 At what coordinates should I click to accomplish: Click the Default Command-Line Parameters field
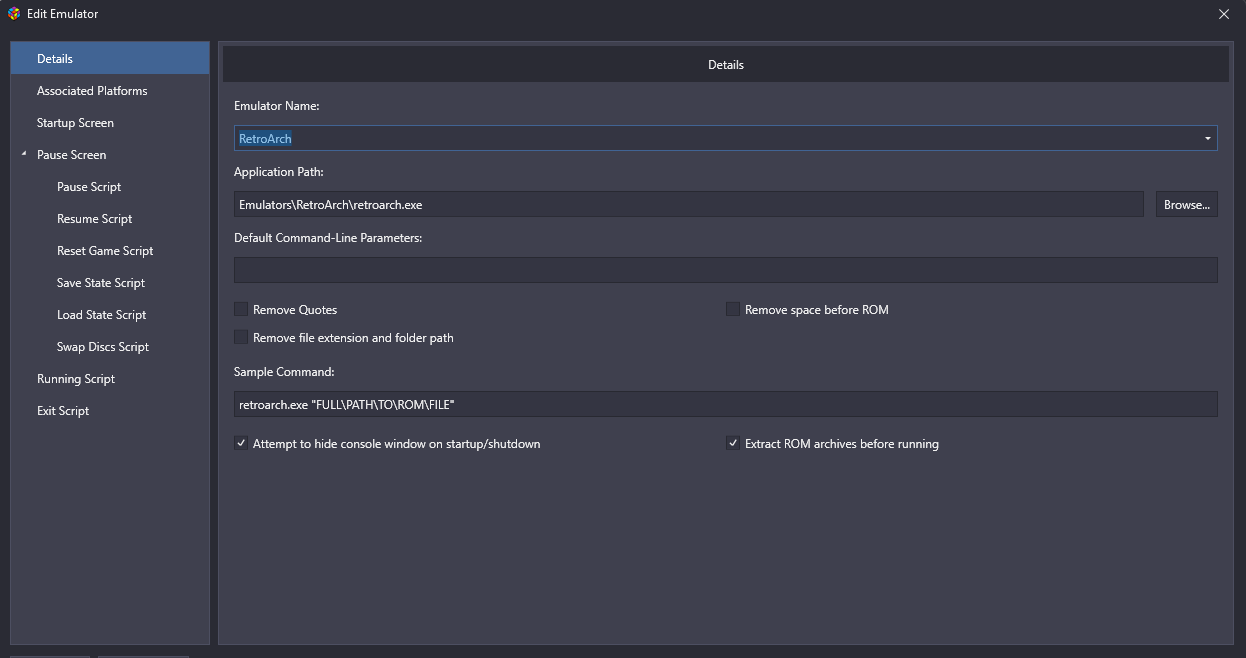pos(726,270)
